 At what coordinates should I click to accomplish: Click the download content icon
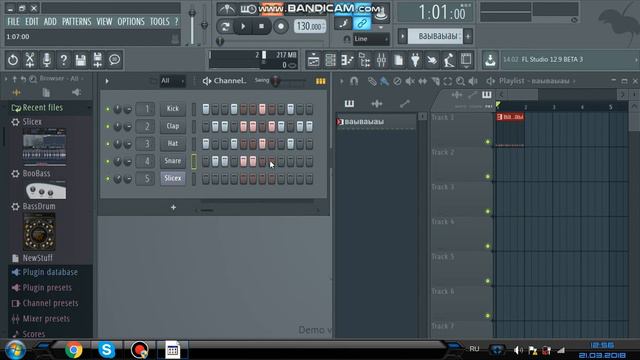pyautogui.click(x=490, y=60)
